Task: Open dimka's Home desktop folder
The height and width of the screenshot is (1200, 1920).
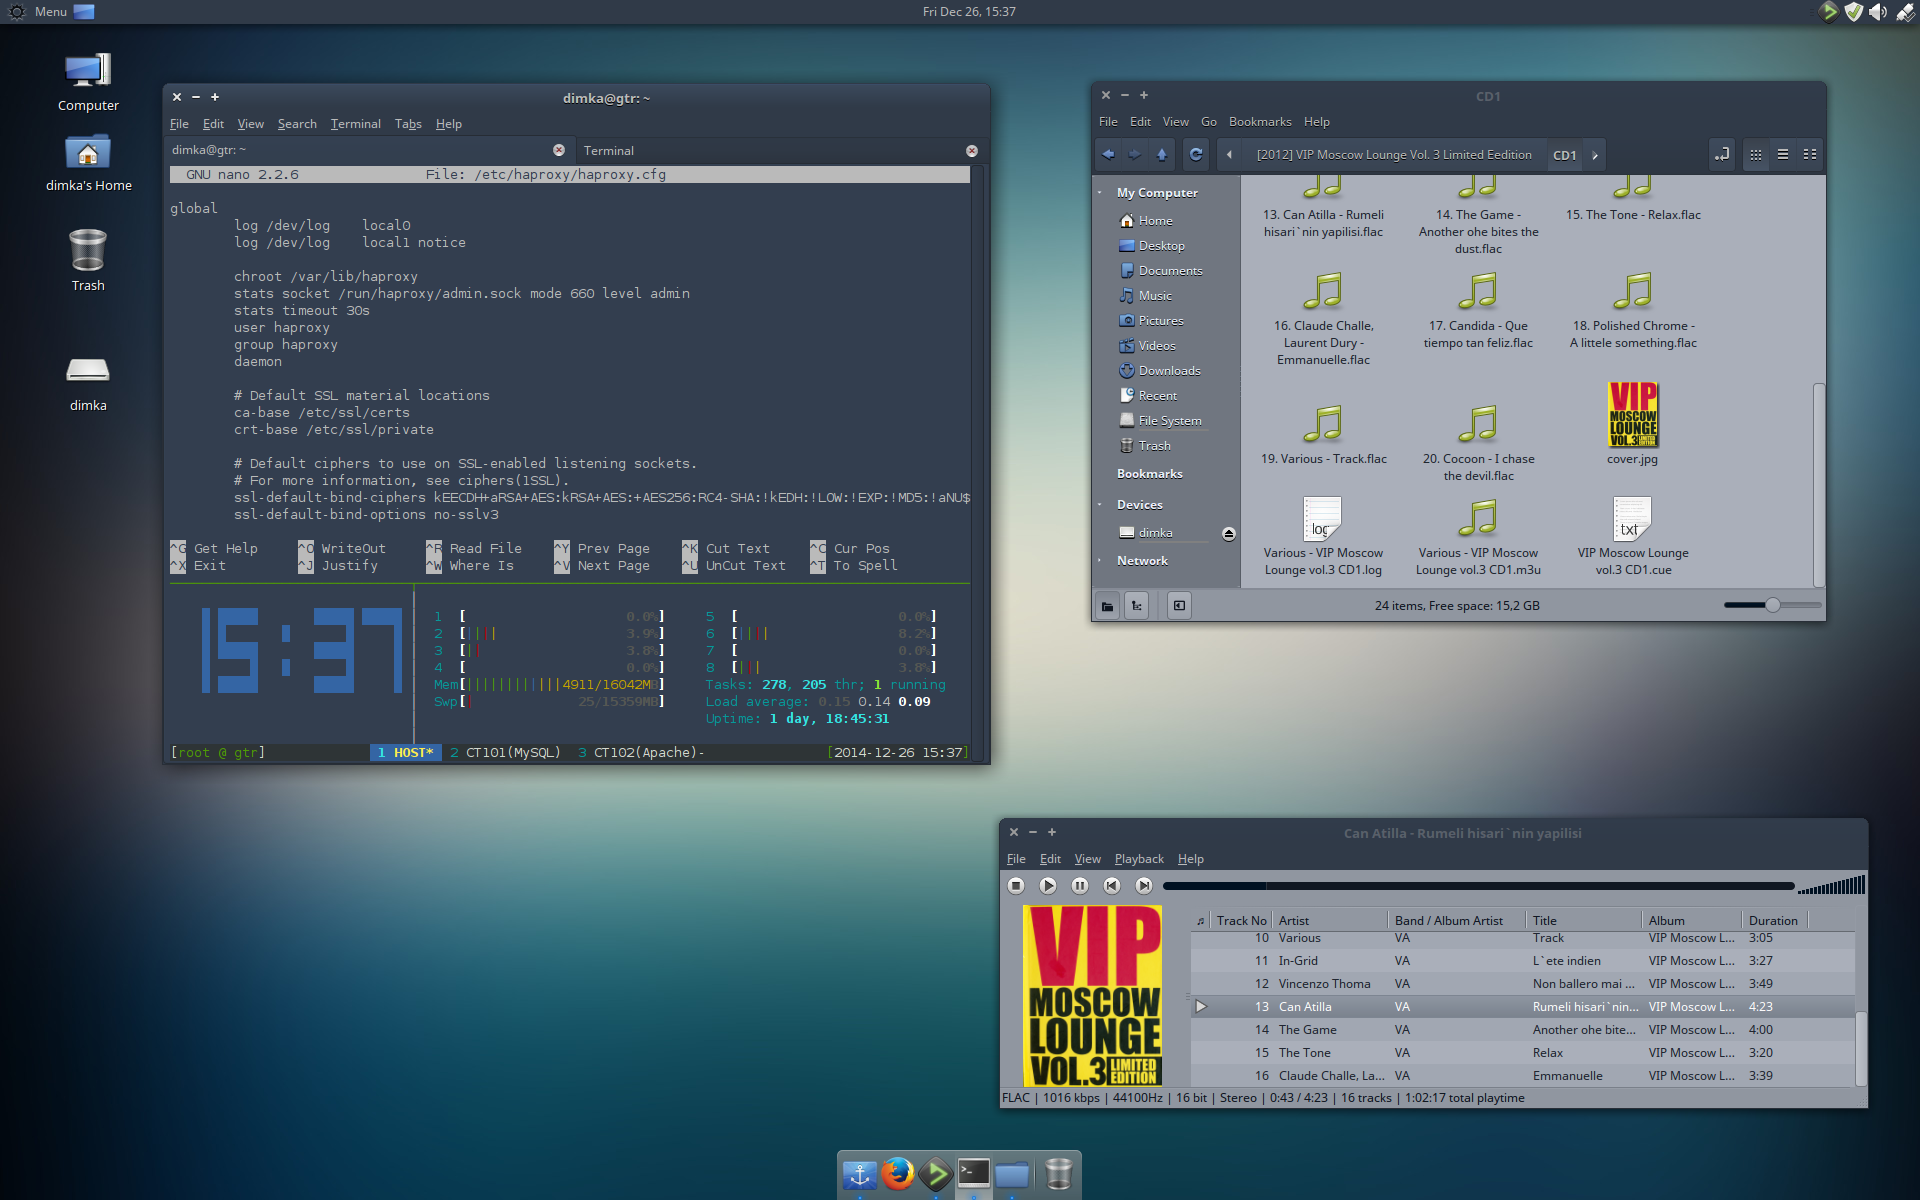Action: pyautogui.click(x=88, y=163)
